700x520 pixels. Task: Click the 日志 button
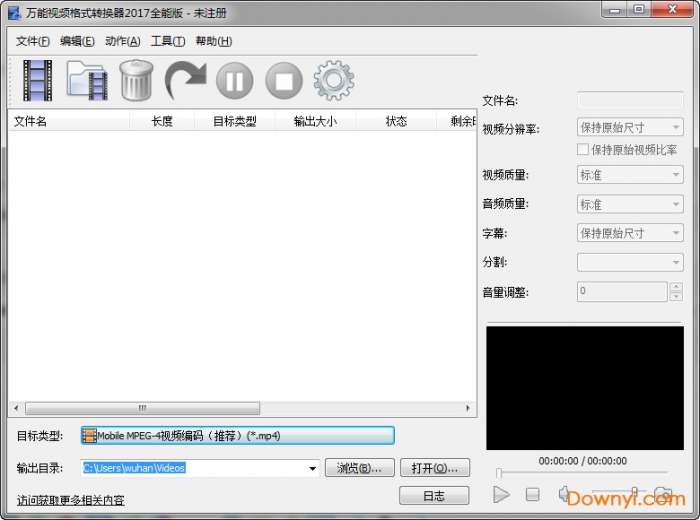434,496
